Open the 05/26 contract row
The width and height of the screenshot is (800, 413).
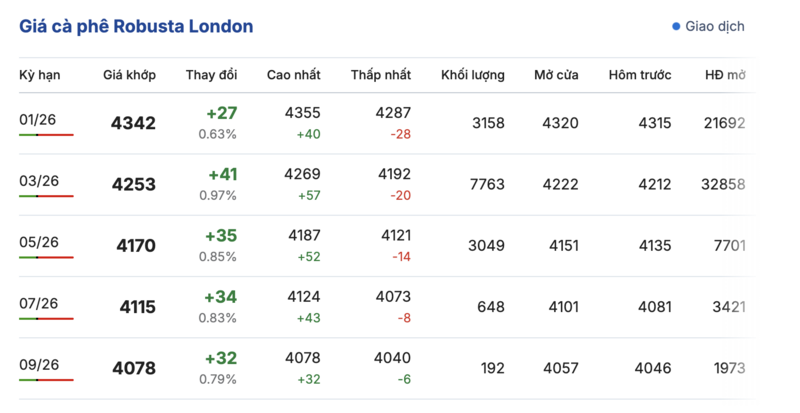[x=38, y=242]
